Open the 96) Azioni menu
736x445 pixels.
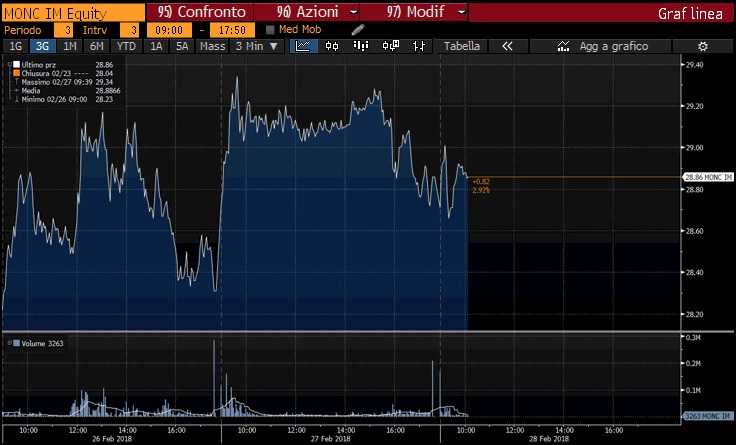point(307,12)
